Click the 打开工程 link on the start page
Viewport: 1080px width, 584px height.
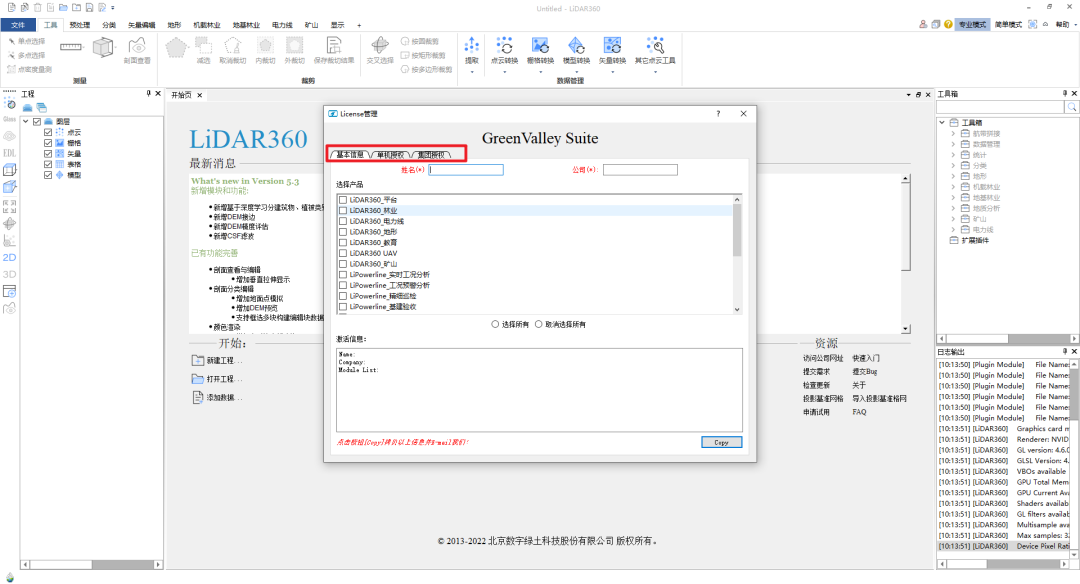pyautogui.click(x=220, y=379)
